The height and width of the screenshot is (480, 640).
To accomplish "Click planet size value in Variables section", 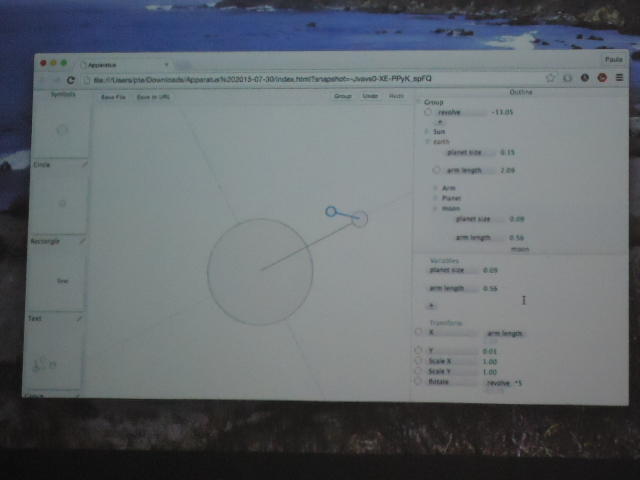I will 490,270.
